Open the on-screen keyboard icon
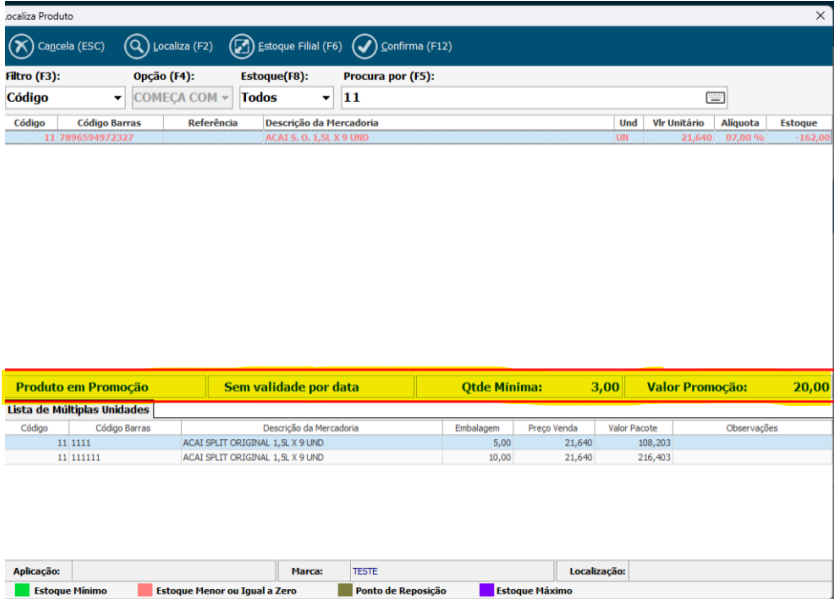The height and width of the screenshot is (599, 834). pyautogui.click(x=714, y=98)
